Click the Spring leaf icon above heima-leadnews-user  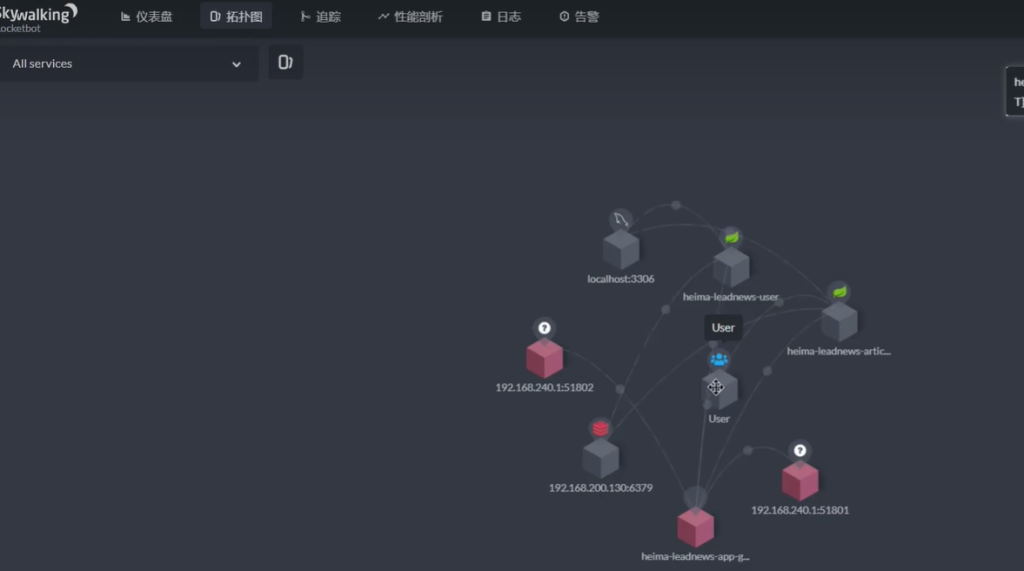732,238
